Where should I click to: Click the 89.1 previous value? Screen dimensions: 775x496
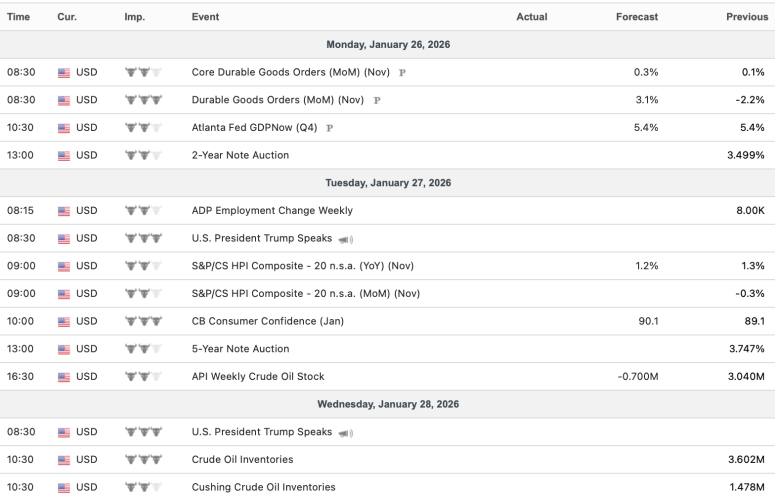coord(755,321)
